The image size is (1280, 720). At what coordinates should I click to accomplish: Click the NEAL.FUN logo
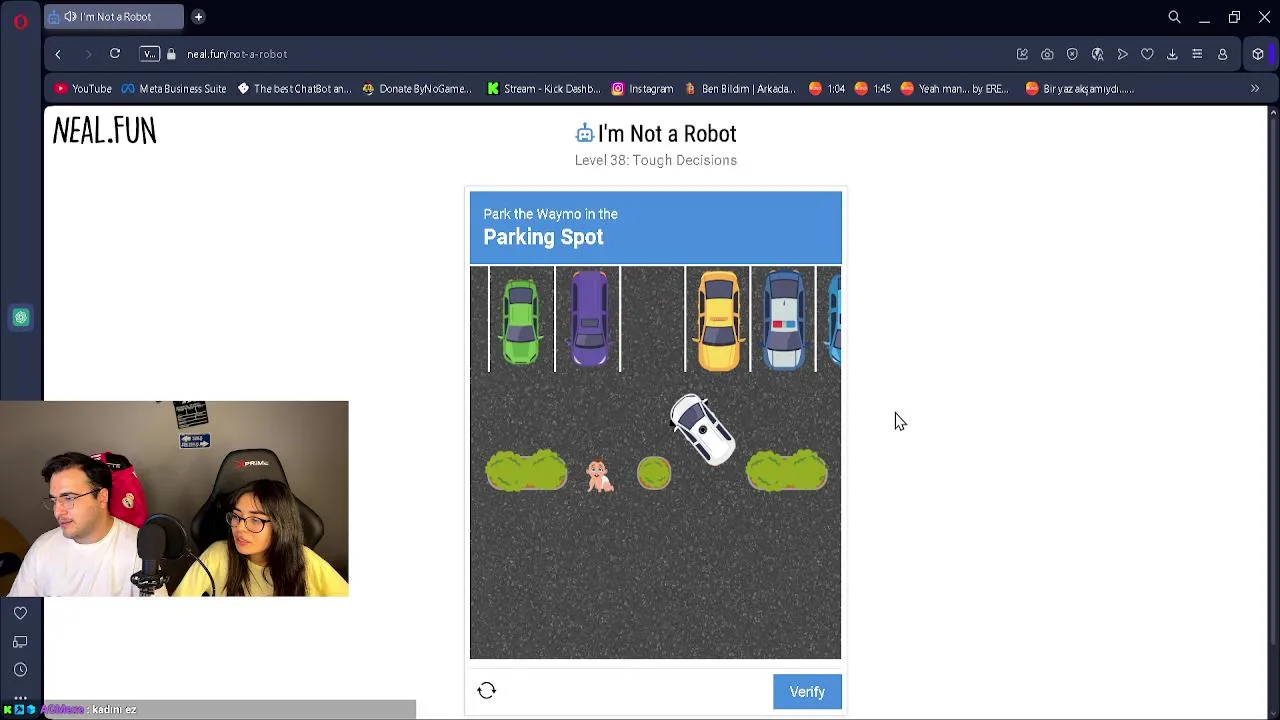coord(104,131)
